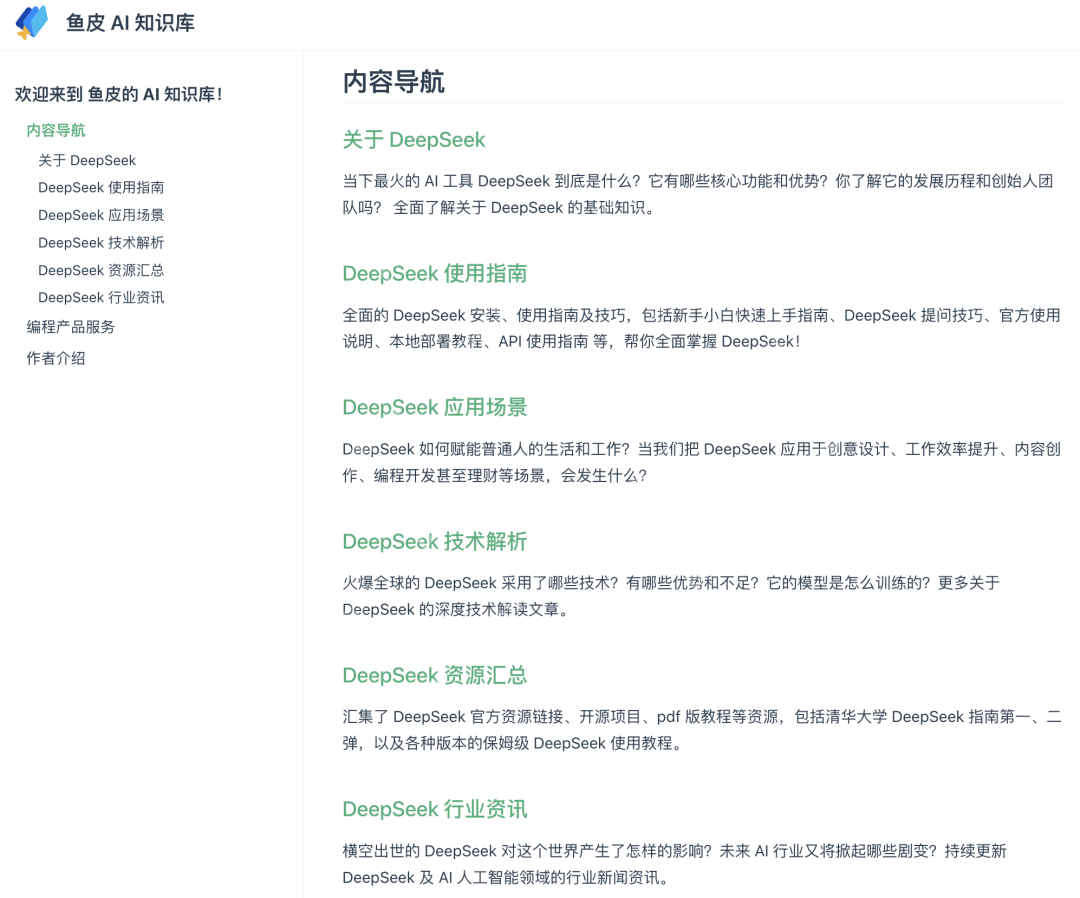This screenshot has width=1080, height=898.
Task: Click the 关于 DeepSeek content heading
Action: pos(414,140)
